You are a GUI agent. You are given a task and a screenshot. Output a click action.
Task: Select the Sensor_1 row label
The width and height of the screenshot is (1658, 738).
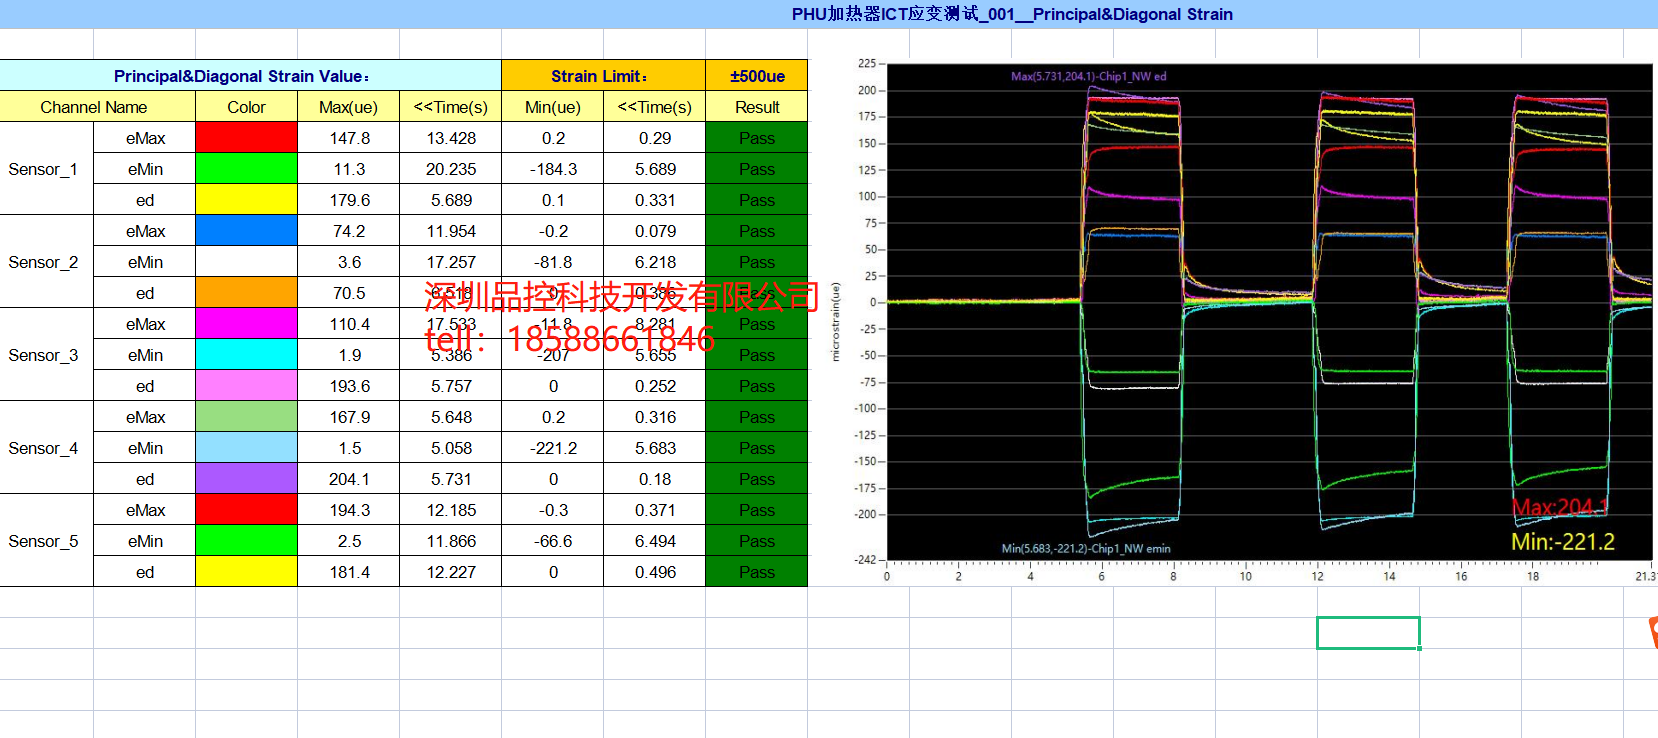pyautogui.click(x=46, y=169)
